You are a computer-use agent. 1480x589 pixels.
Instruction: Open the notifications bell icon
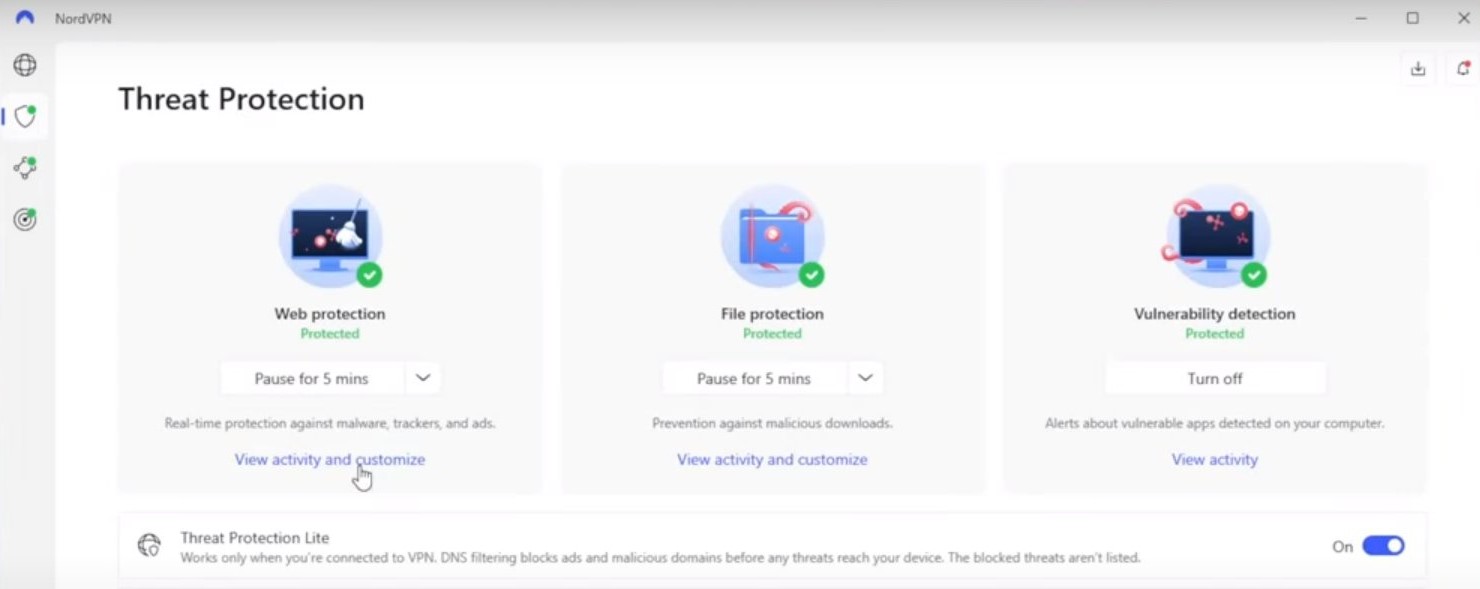[1463, 69]
